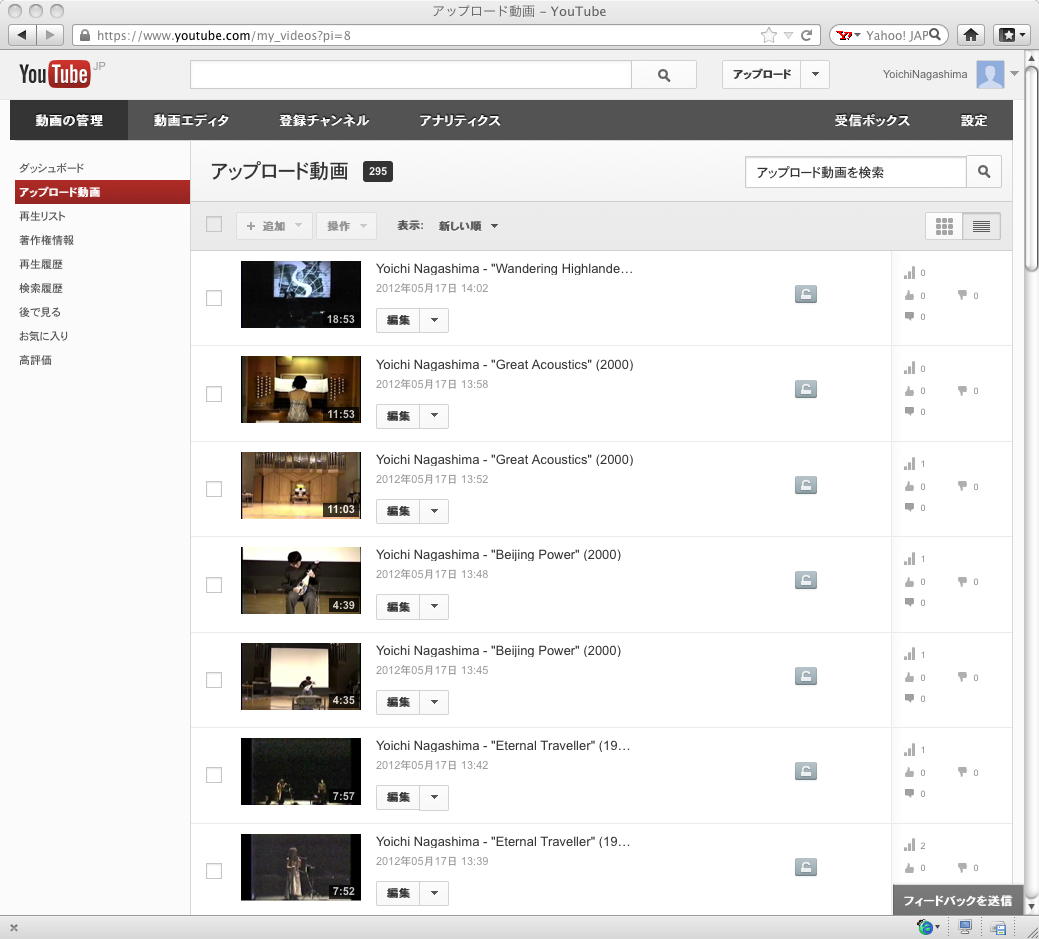The width and height of the screenshot is (1039, 939).
Task: Check the Great Acoustics 13:58 video checkbox
Action: pyautogui.click(x=214, y=394)
